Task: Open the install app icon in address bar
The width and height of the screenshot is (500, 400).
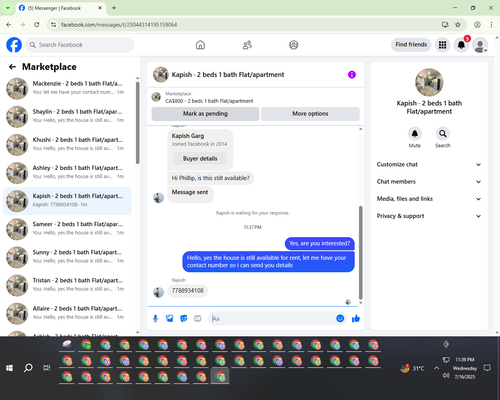Action: 445,25
